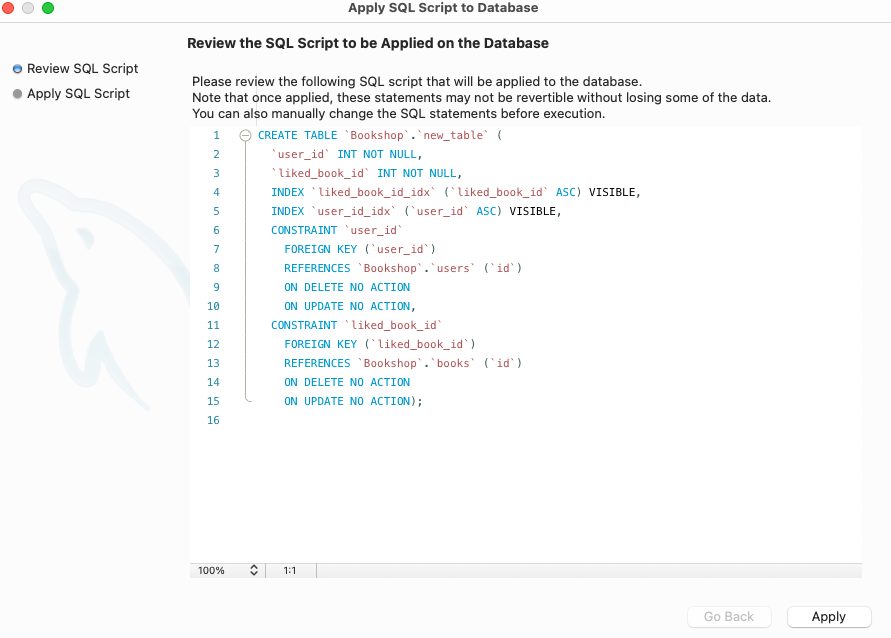Click the green zoom window button
The height and width of the screenshot is (638, 891).
click(48, 8)
